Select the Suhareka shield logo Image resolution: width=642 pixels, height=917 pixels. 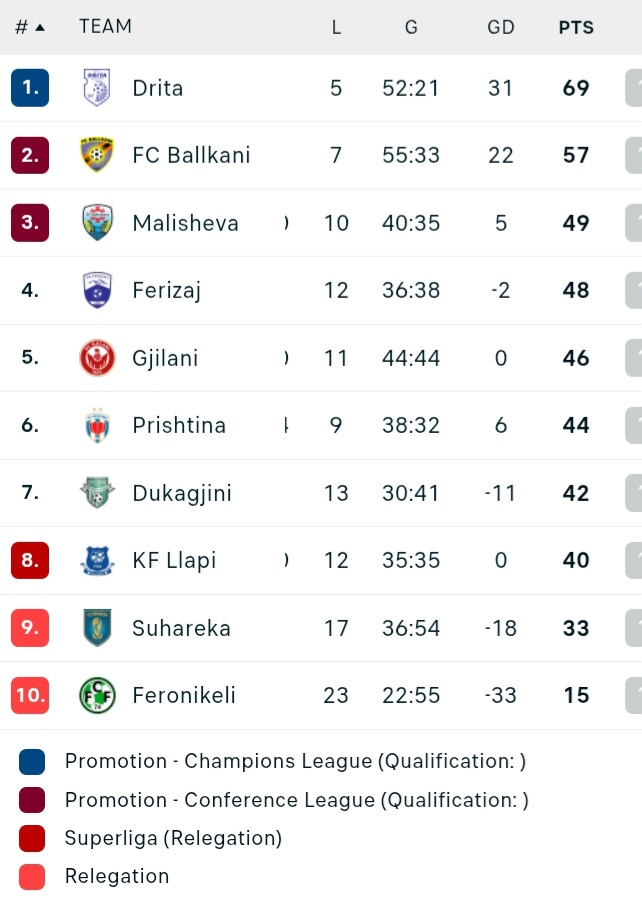[96, 628]
